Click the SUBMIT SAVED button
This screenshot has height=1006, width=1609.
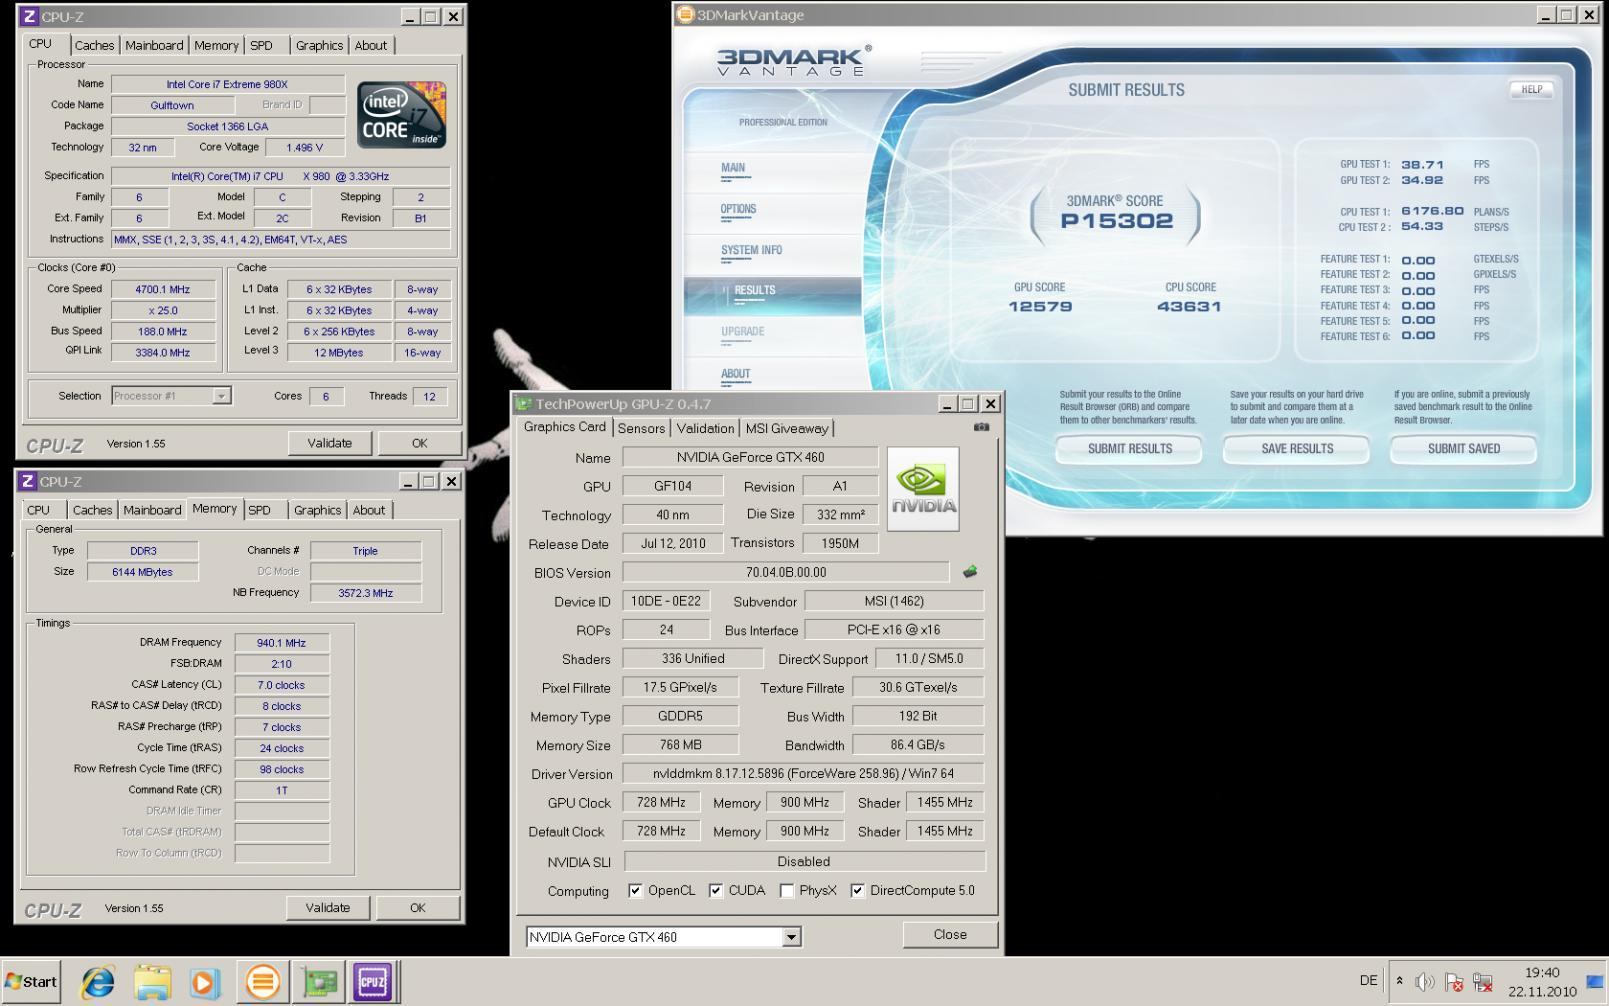(1464, 449)
